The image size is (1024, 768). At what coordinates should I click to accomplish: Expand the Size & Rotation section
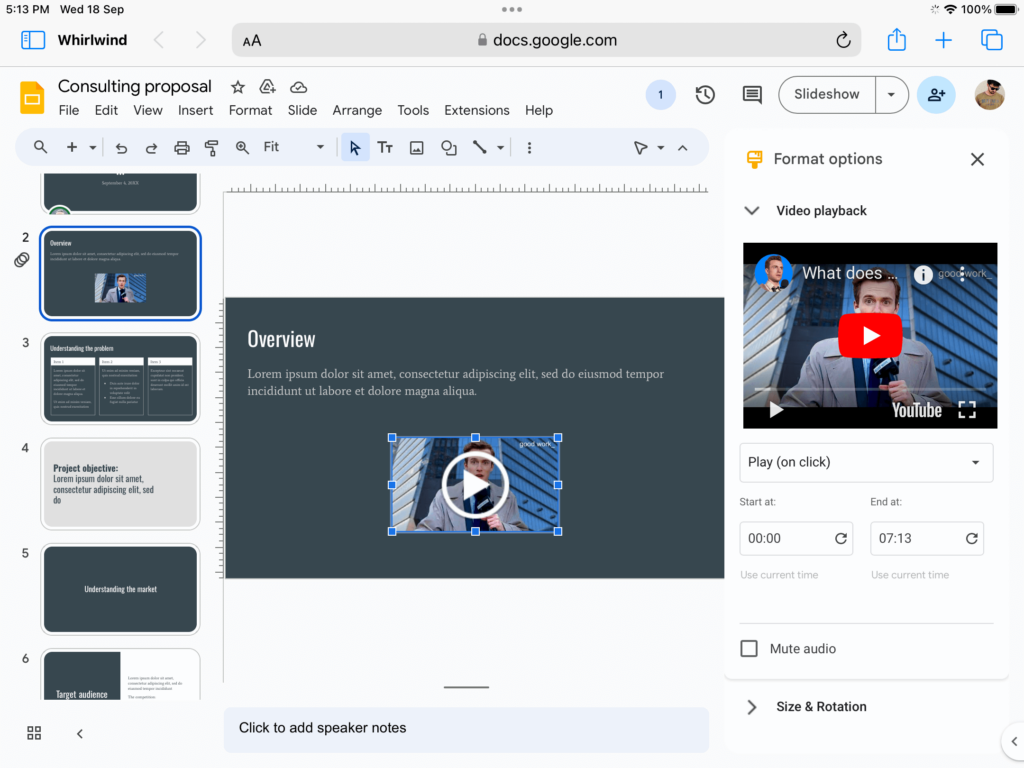point(751,706)
